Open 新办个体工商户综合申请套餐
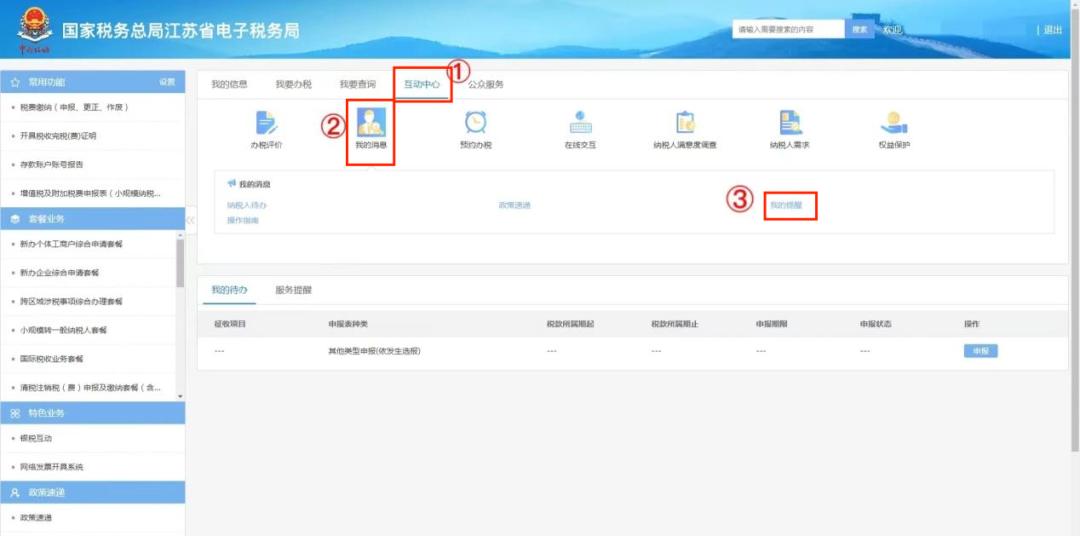Screen dimensions: 1080x536 click(72, 244)
